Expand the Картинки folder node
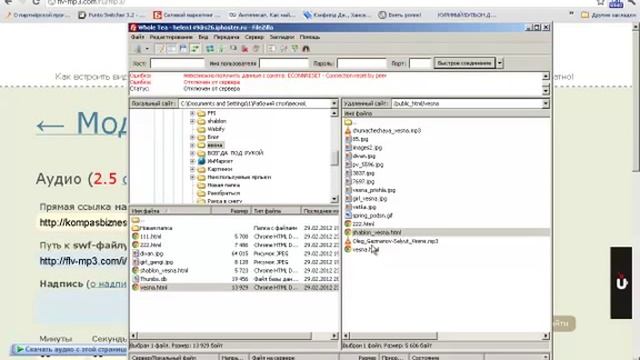The height and width of the screenshot is (360, 640). pos(192,169)
